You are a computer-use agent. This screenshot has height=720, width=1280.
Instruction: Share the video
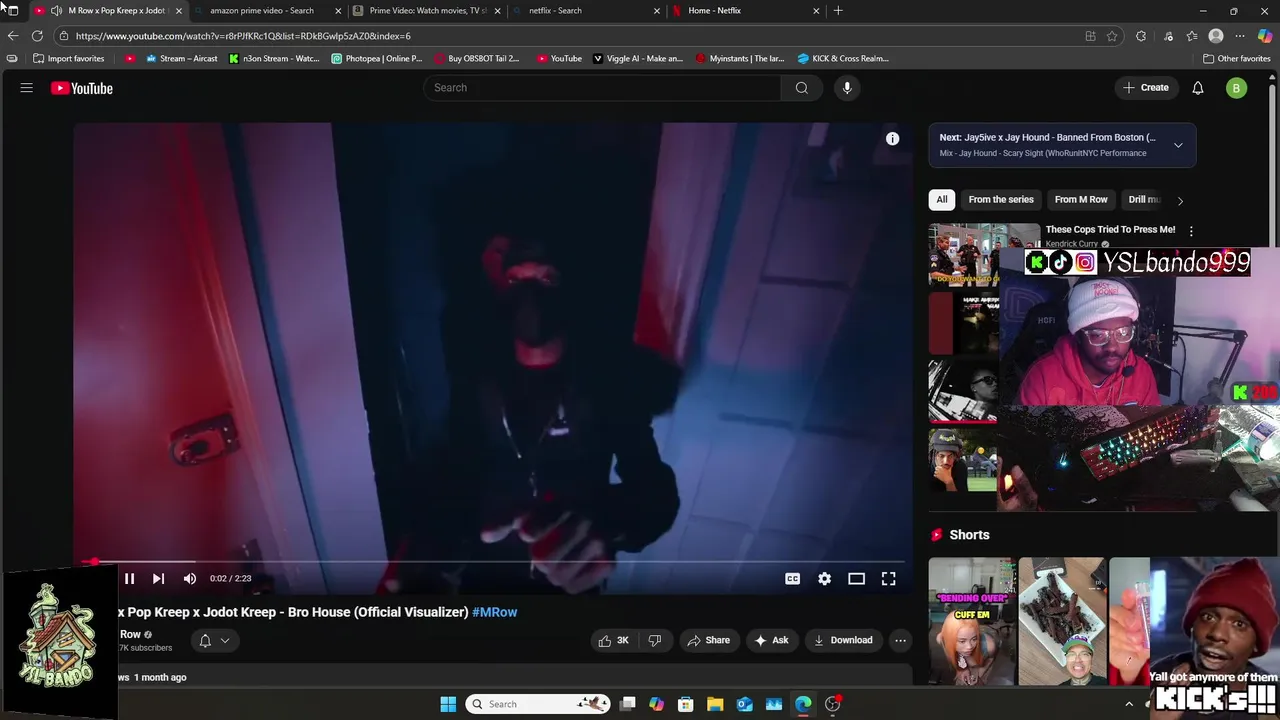pyautogui.click(x=708, y=640)
